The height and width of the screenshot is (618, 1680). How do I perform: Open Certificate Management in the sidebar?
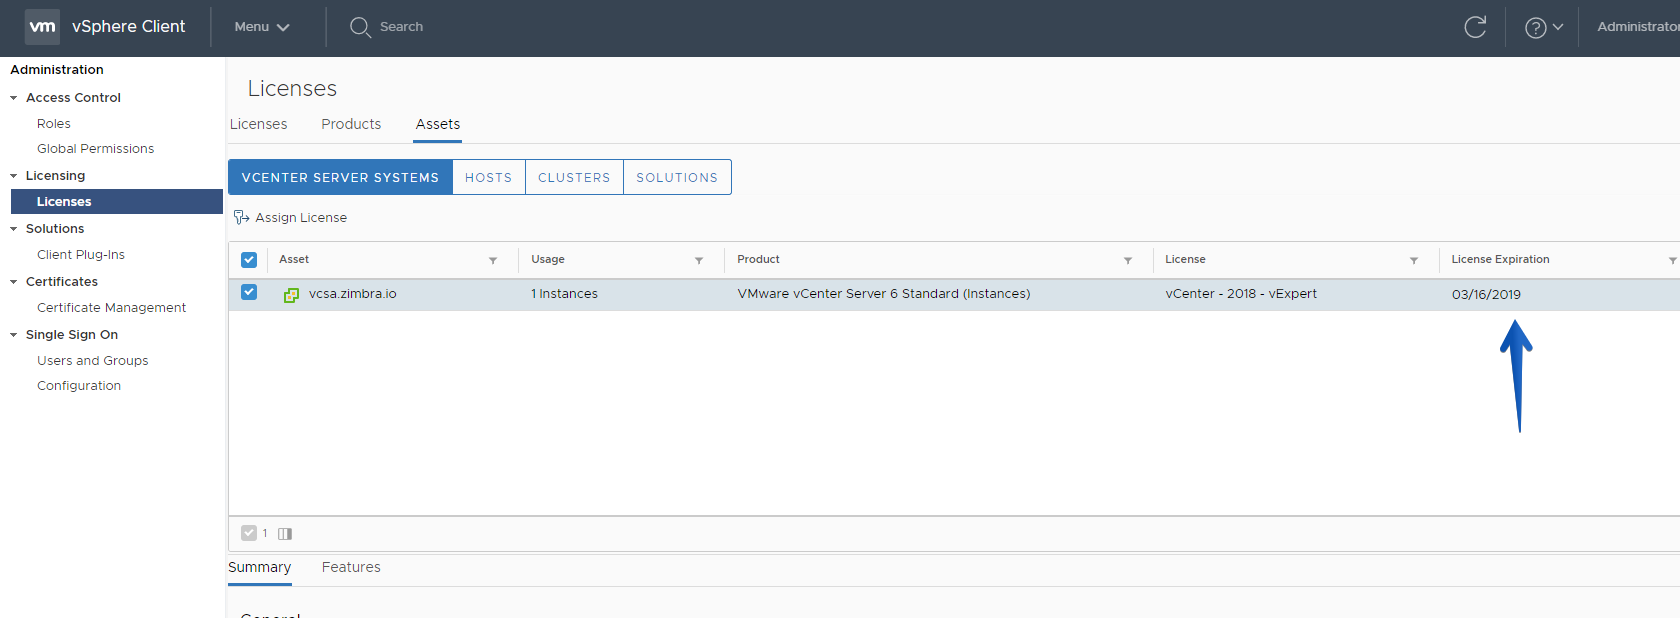pyautogui.click(x=112, y=308)
